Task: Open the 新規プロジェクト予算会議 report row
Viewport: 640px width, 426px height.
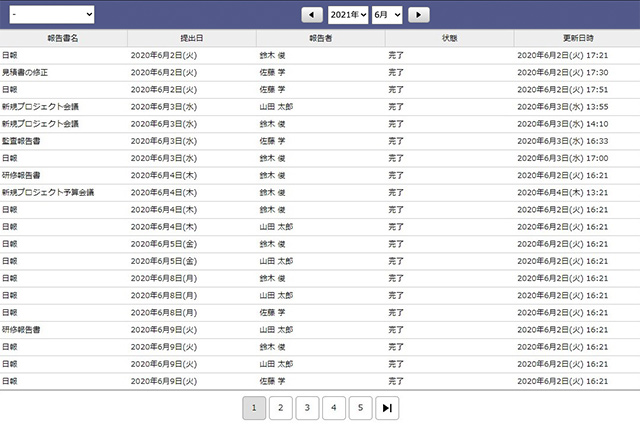Action: tap(320, 193)
